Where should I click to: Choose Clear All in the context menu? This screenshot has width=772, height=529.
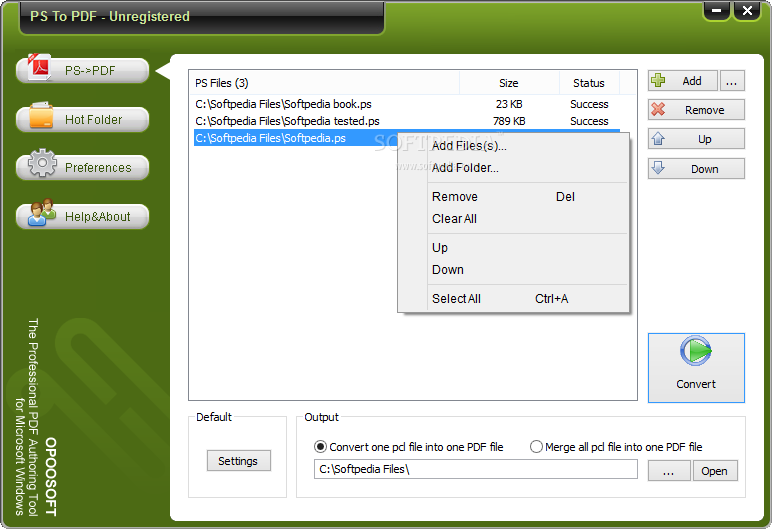pos(514,219)
